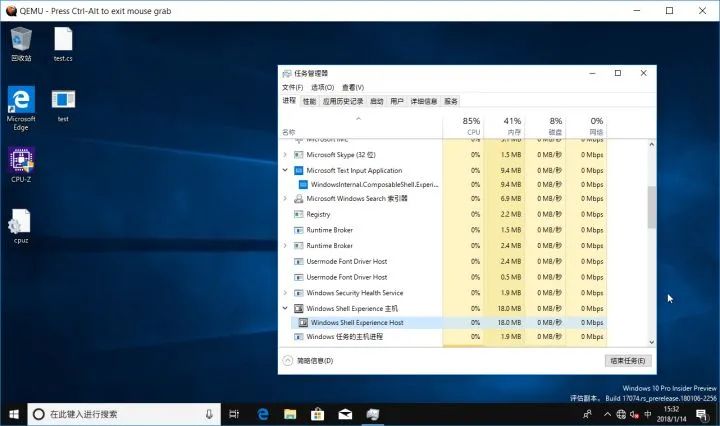The image size is (720, 426).
Task: Open the People icon in the system tray
Action: tap(587, 415)
